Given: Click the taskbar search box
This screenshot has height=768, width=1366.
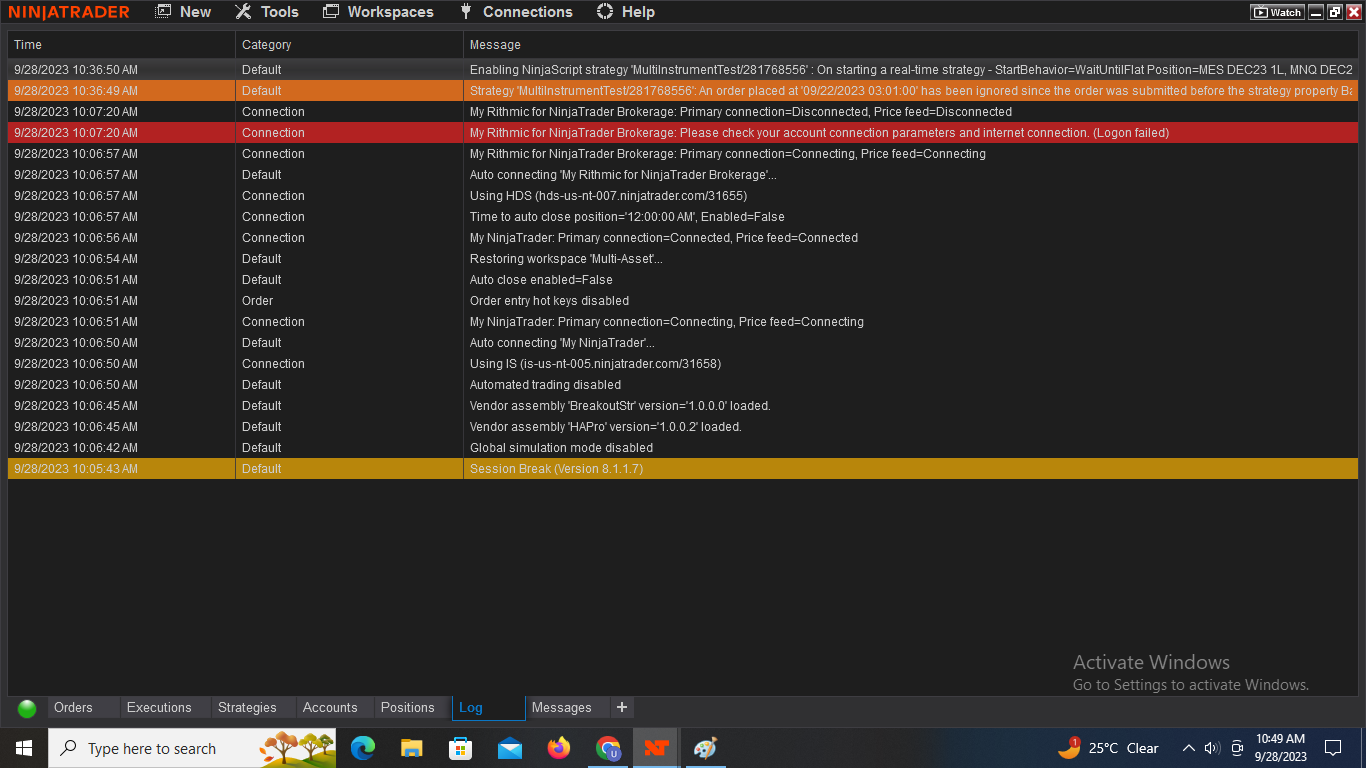Looking at the screenshot, I should 192,748.
